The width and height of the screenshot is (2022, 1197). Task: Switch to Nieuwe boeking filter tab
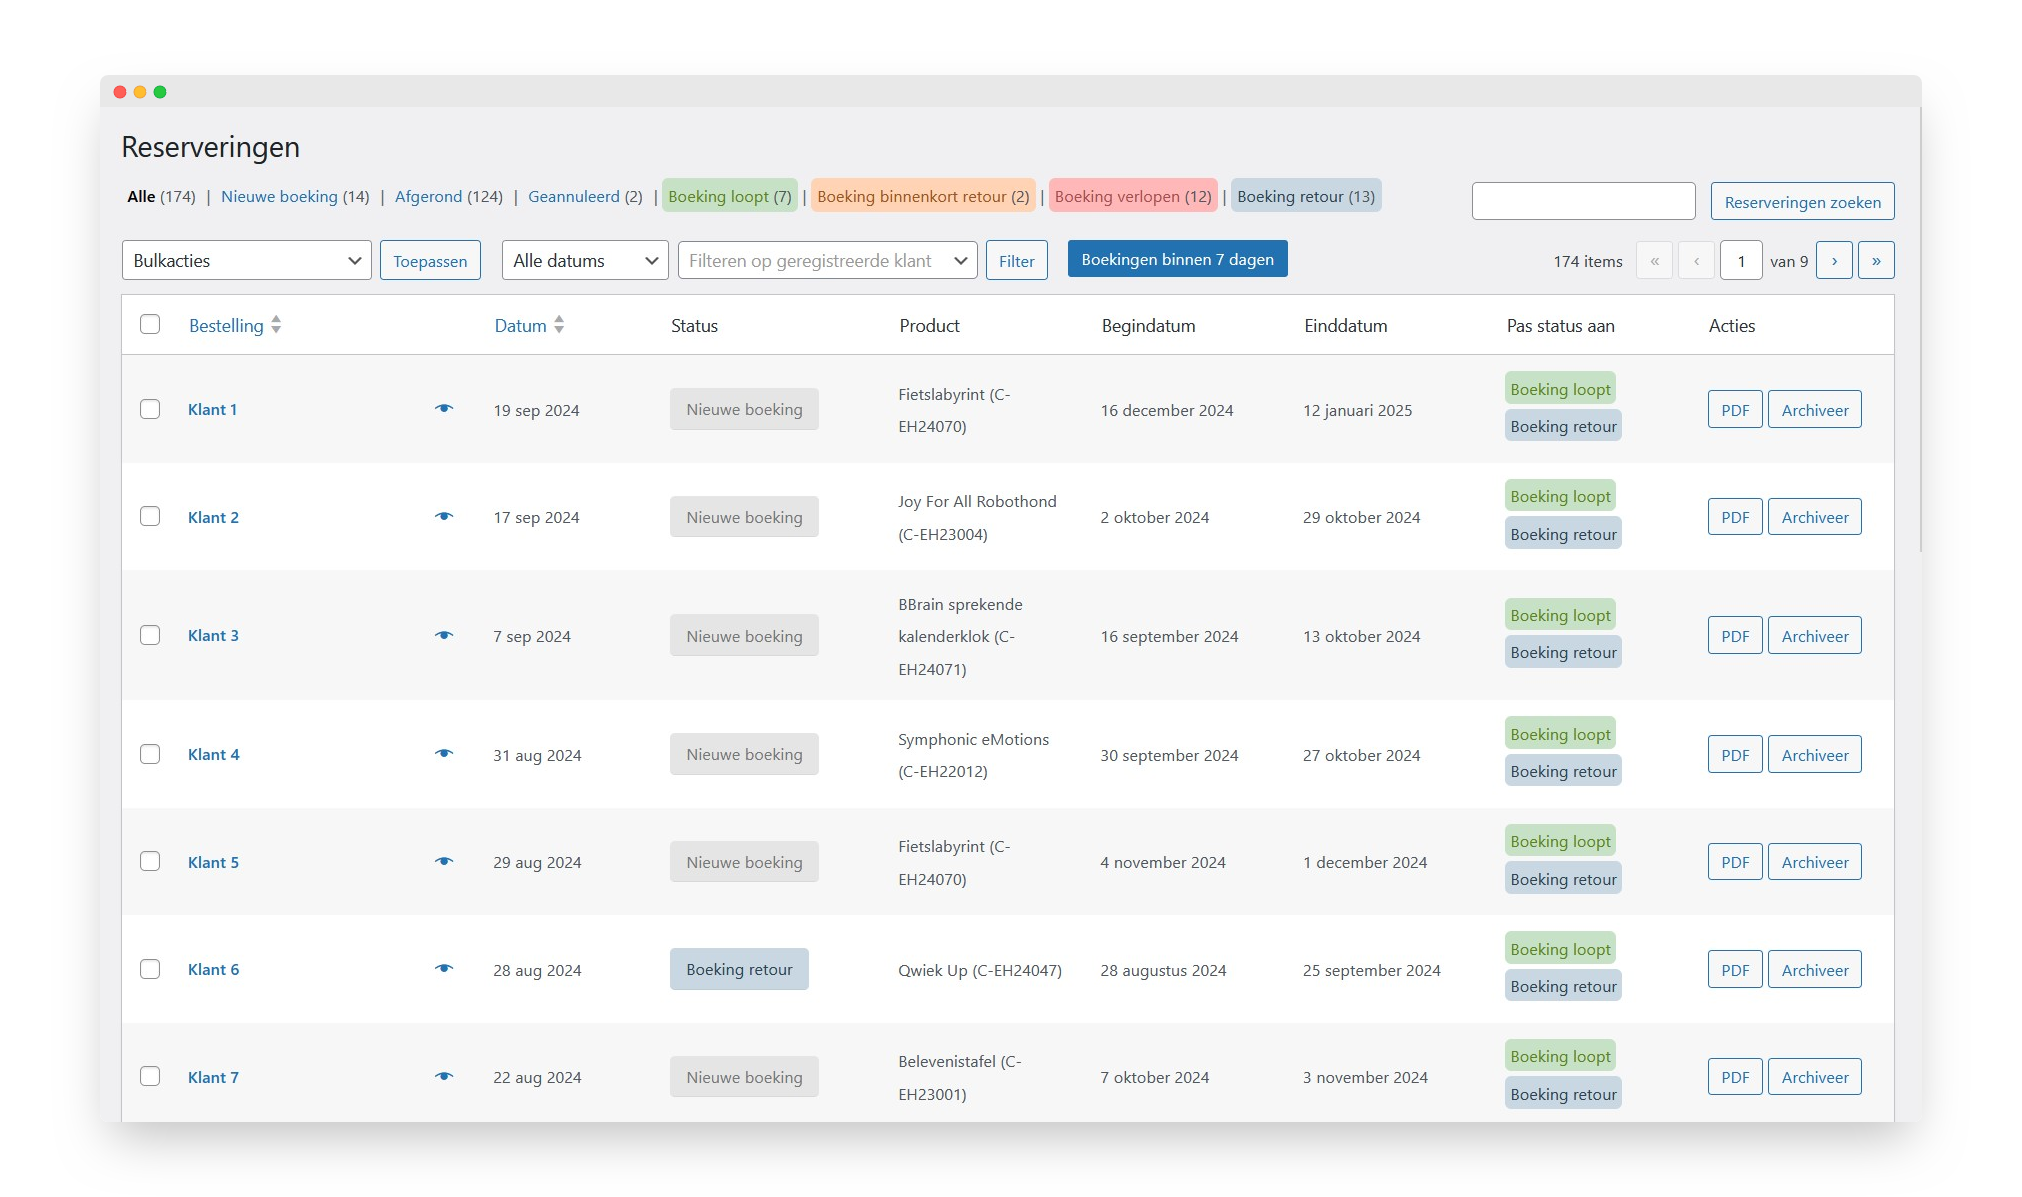(294, 197)
